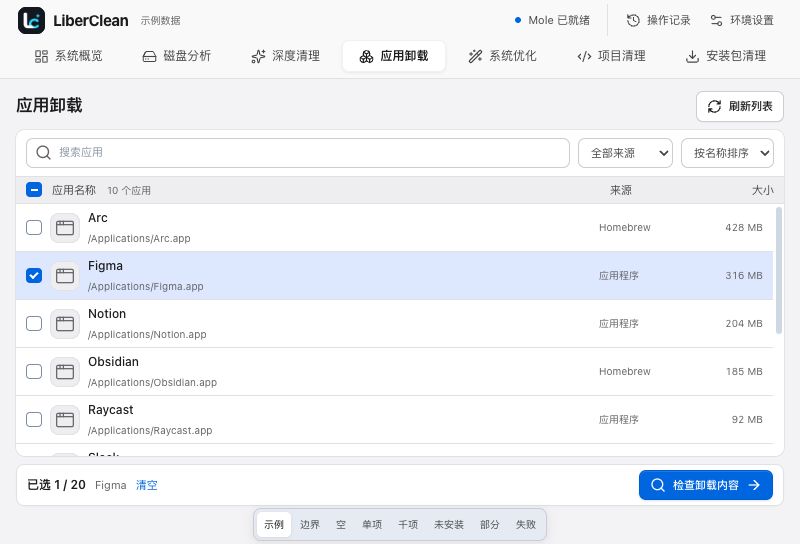Switch to 磁盘分析 tab

(x=177, y=56)
